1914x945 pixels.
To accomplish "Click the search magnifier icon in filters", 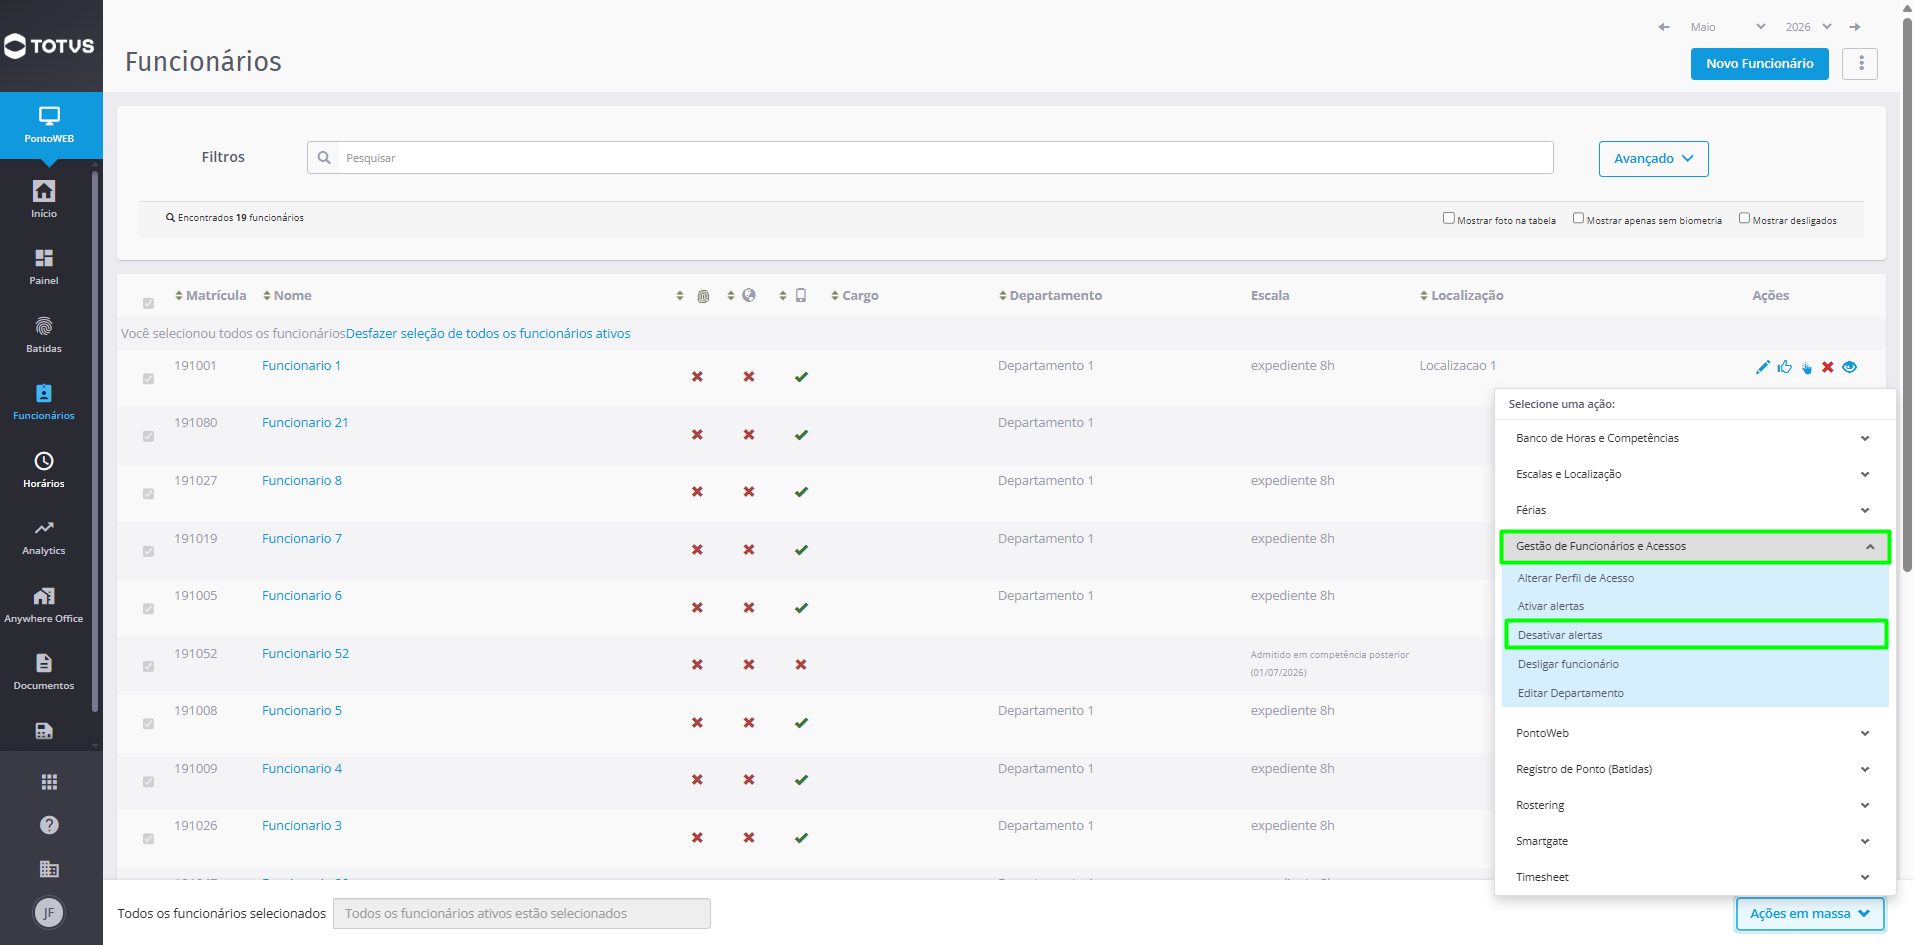I will (x=324, y=157).
